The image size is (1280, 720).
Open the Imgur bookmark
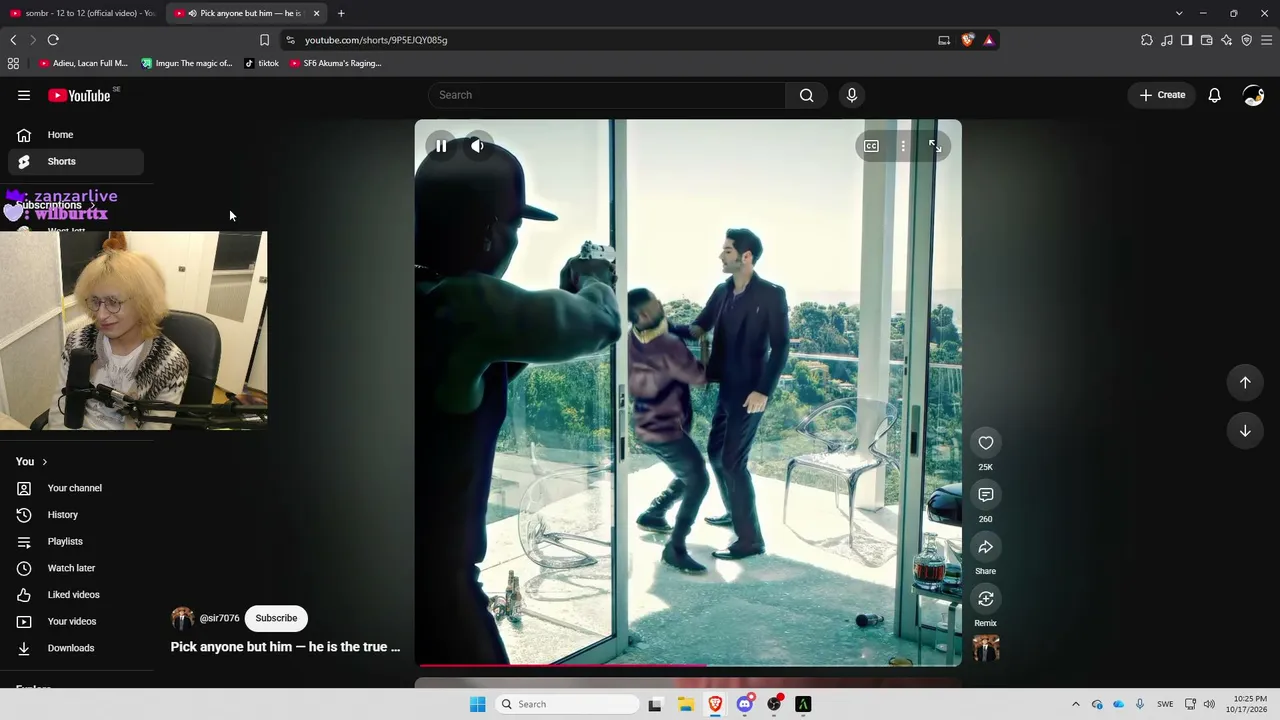pos(187,63)
